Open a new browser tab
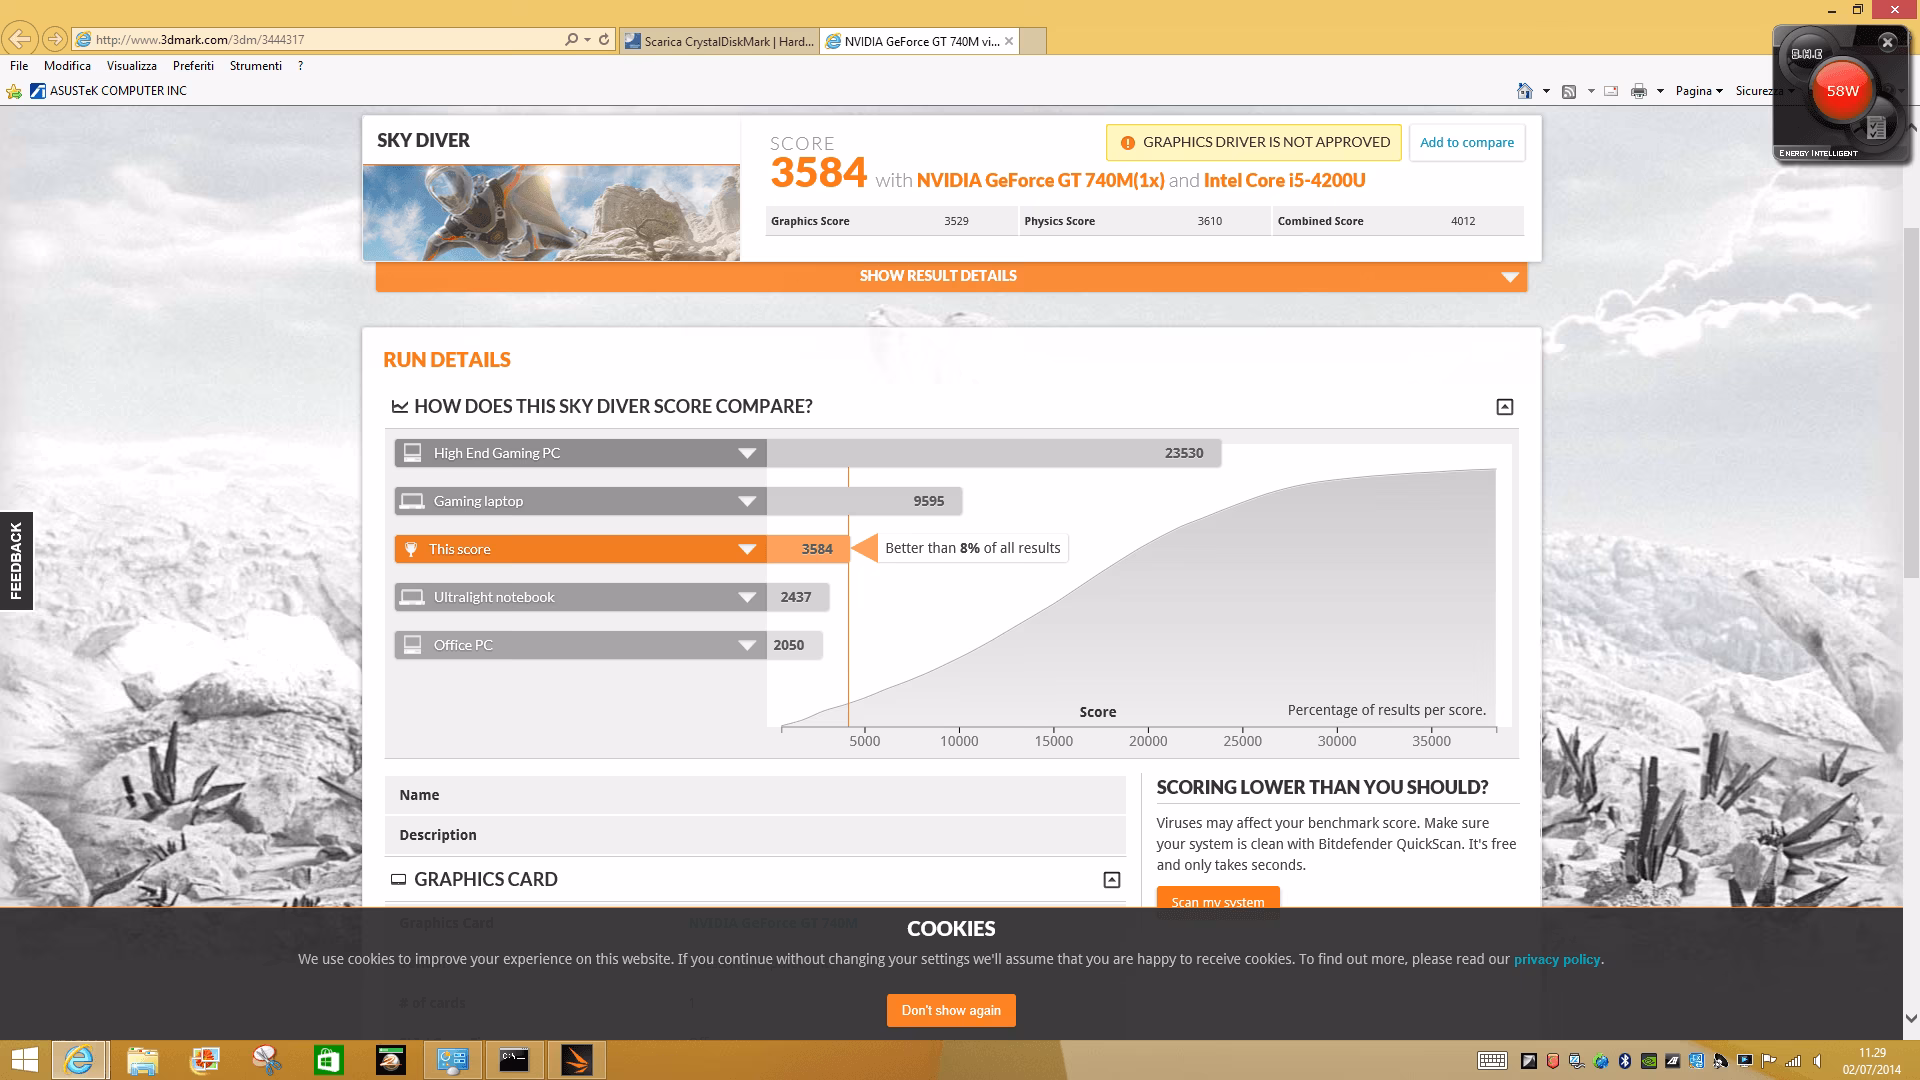 [x=1033, y=41]
